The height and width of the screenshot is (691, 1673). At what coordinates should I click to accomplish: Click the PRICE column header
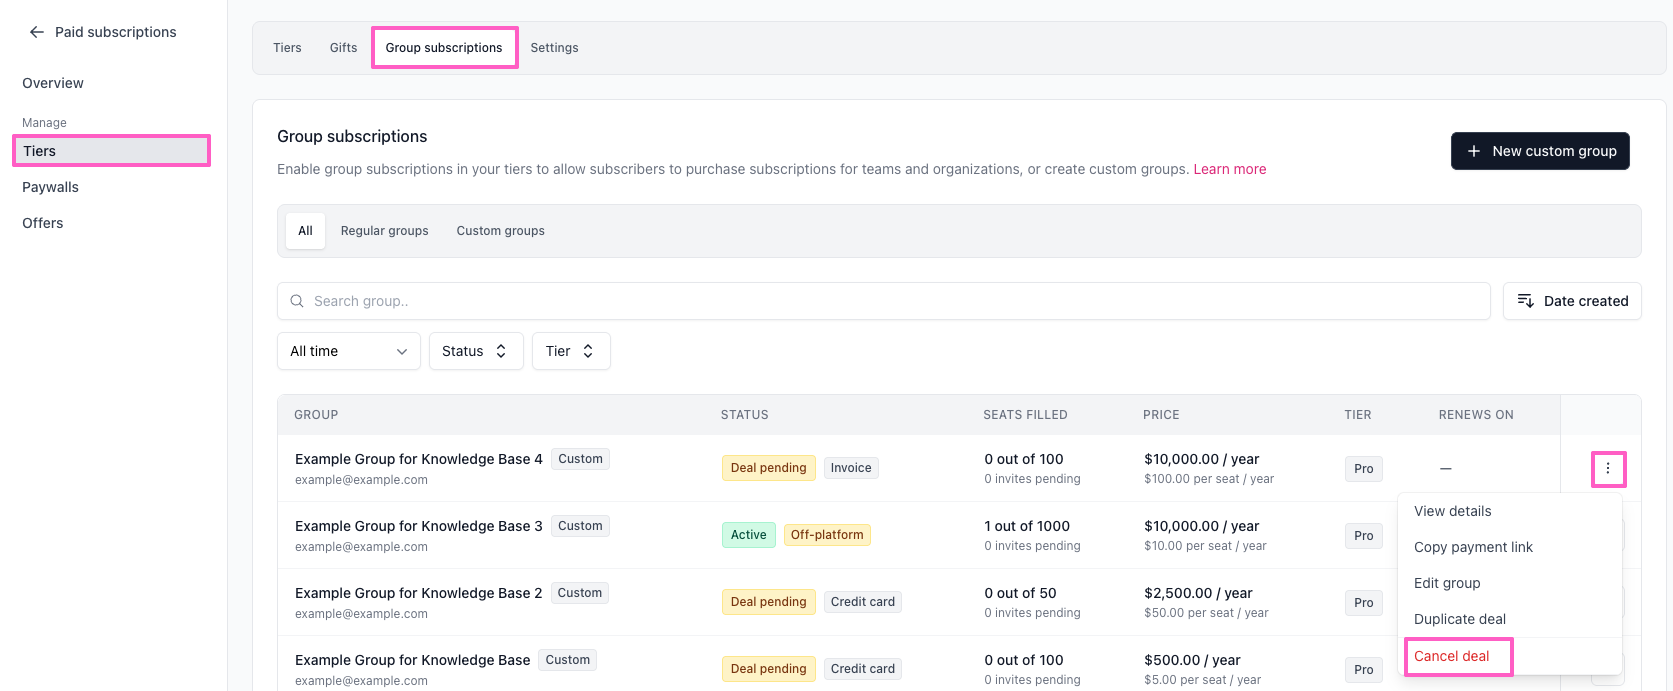coord(1161,415)
